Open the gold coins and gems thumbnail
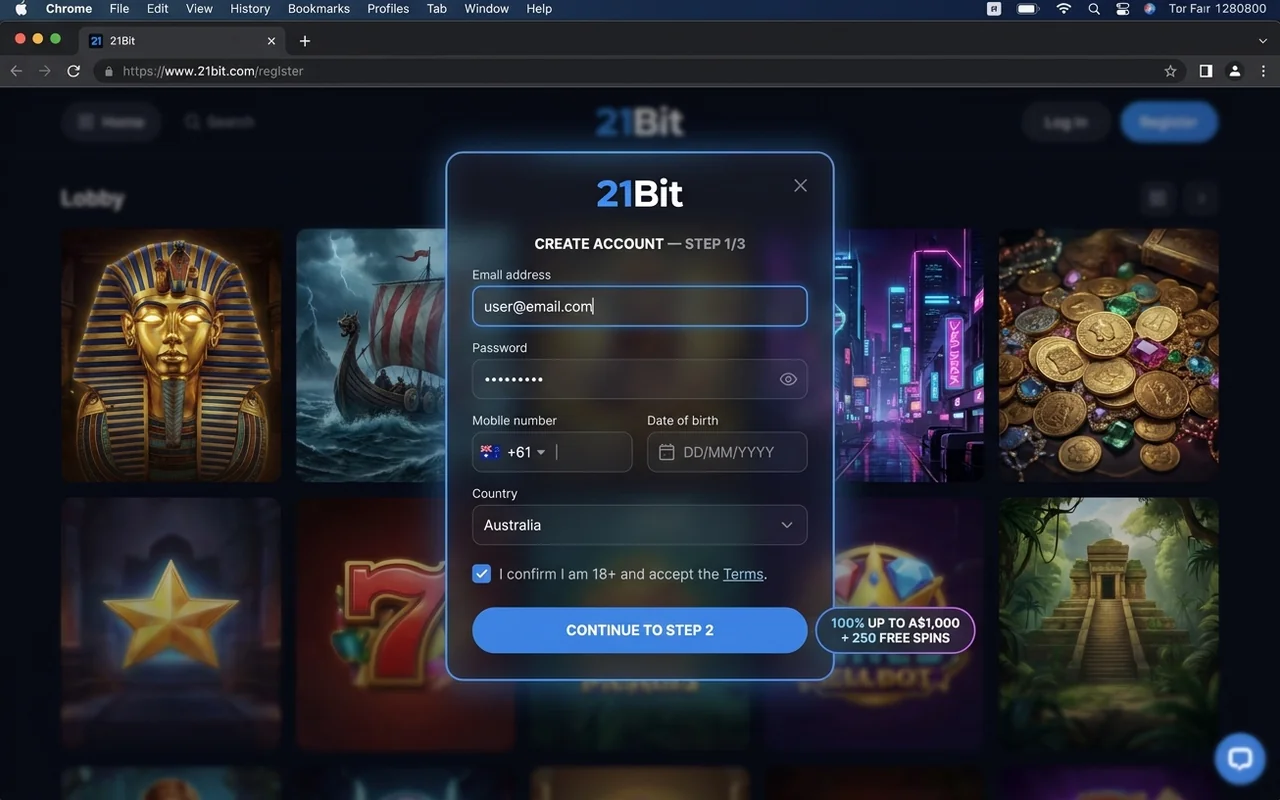Screen dimensions: 1280x800 pyautogui.click(x=1109, y=355)
